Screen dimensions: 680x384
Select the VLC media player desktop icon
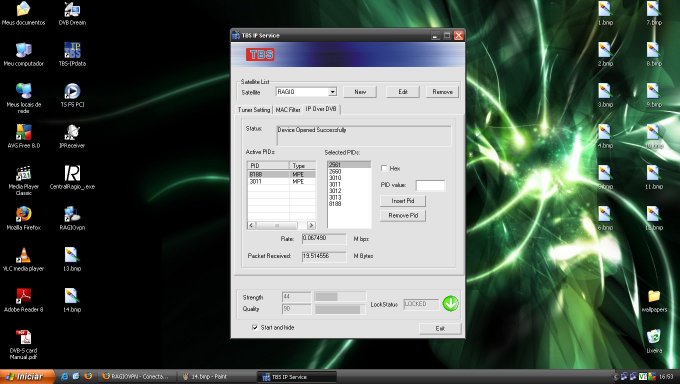tap(23, 259)
